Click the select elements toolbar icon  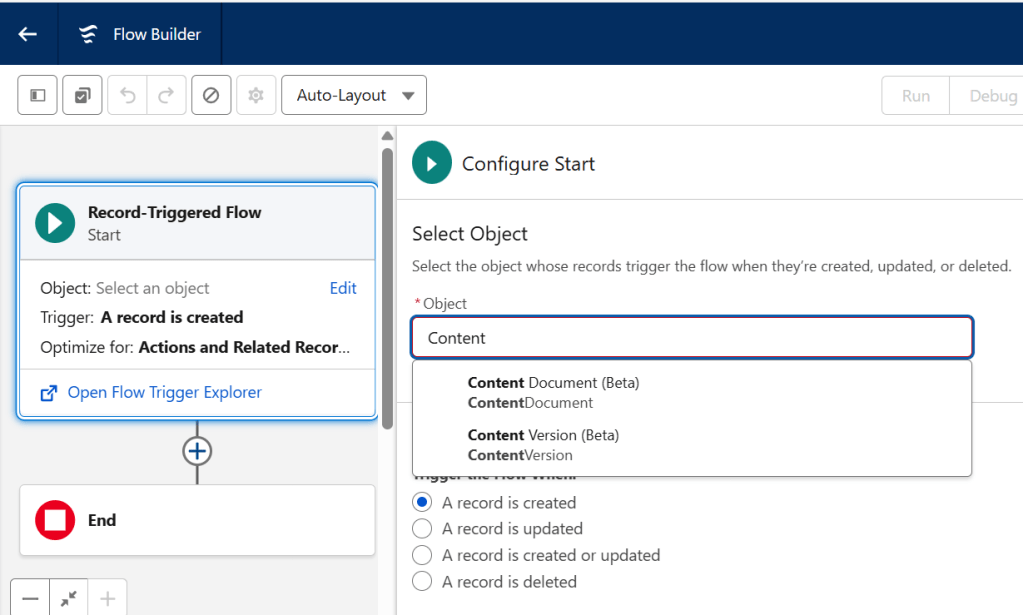tap(82, 96)
